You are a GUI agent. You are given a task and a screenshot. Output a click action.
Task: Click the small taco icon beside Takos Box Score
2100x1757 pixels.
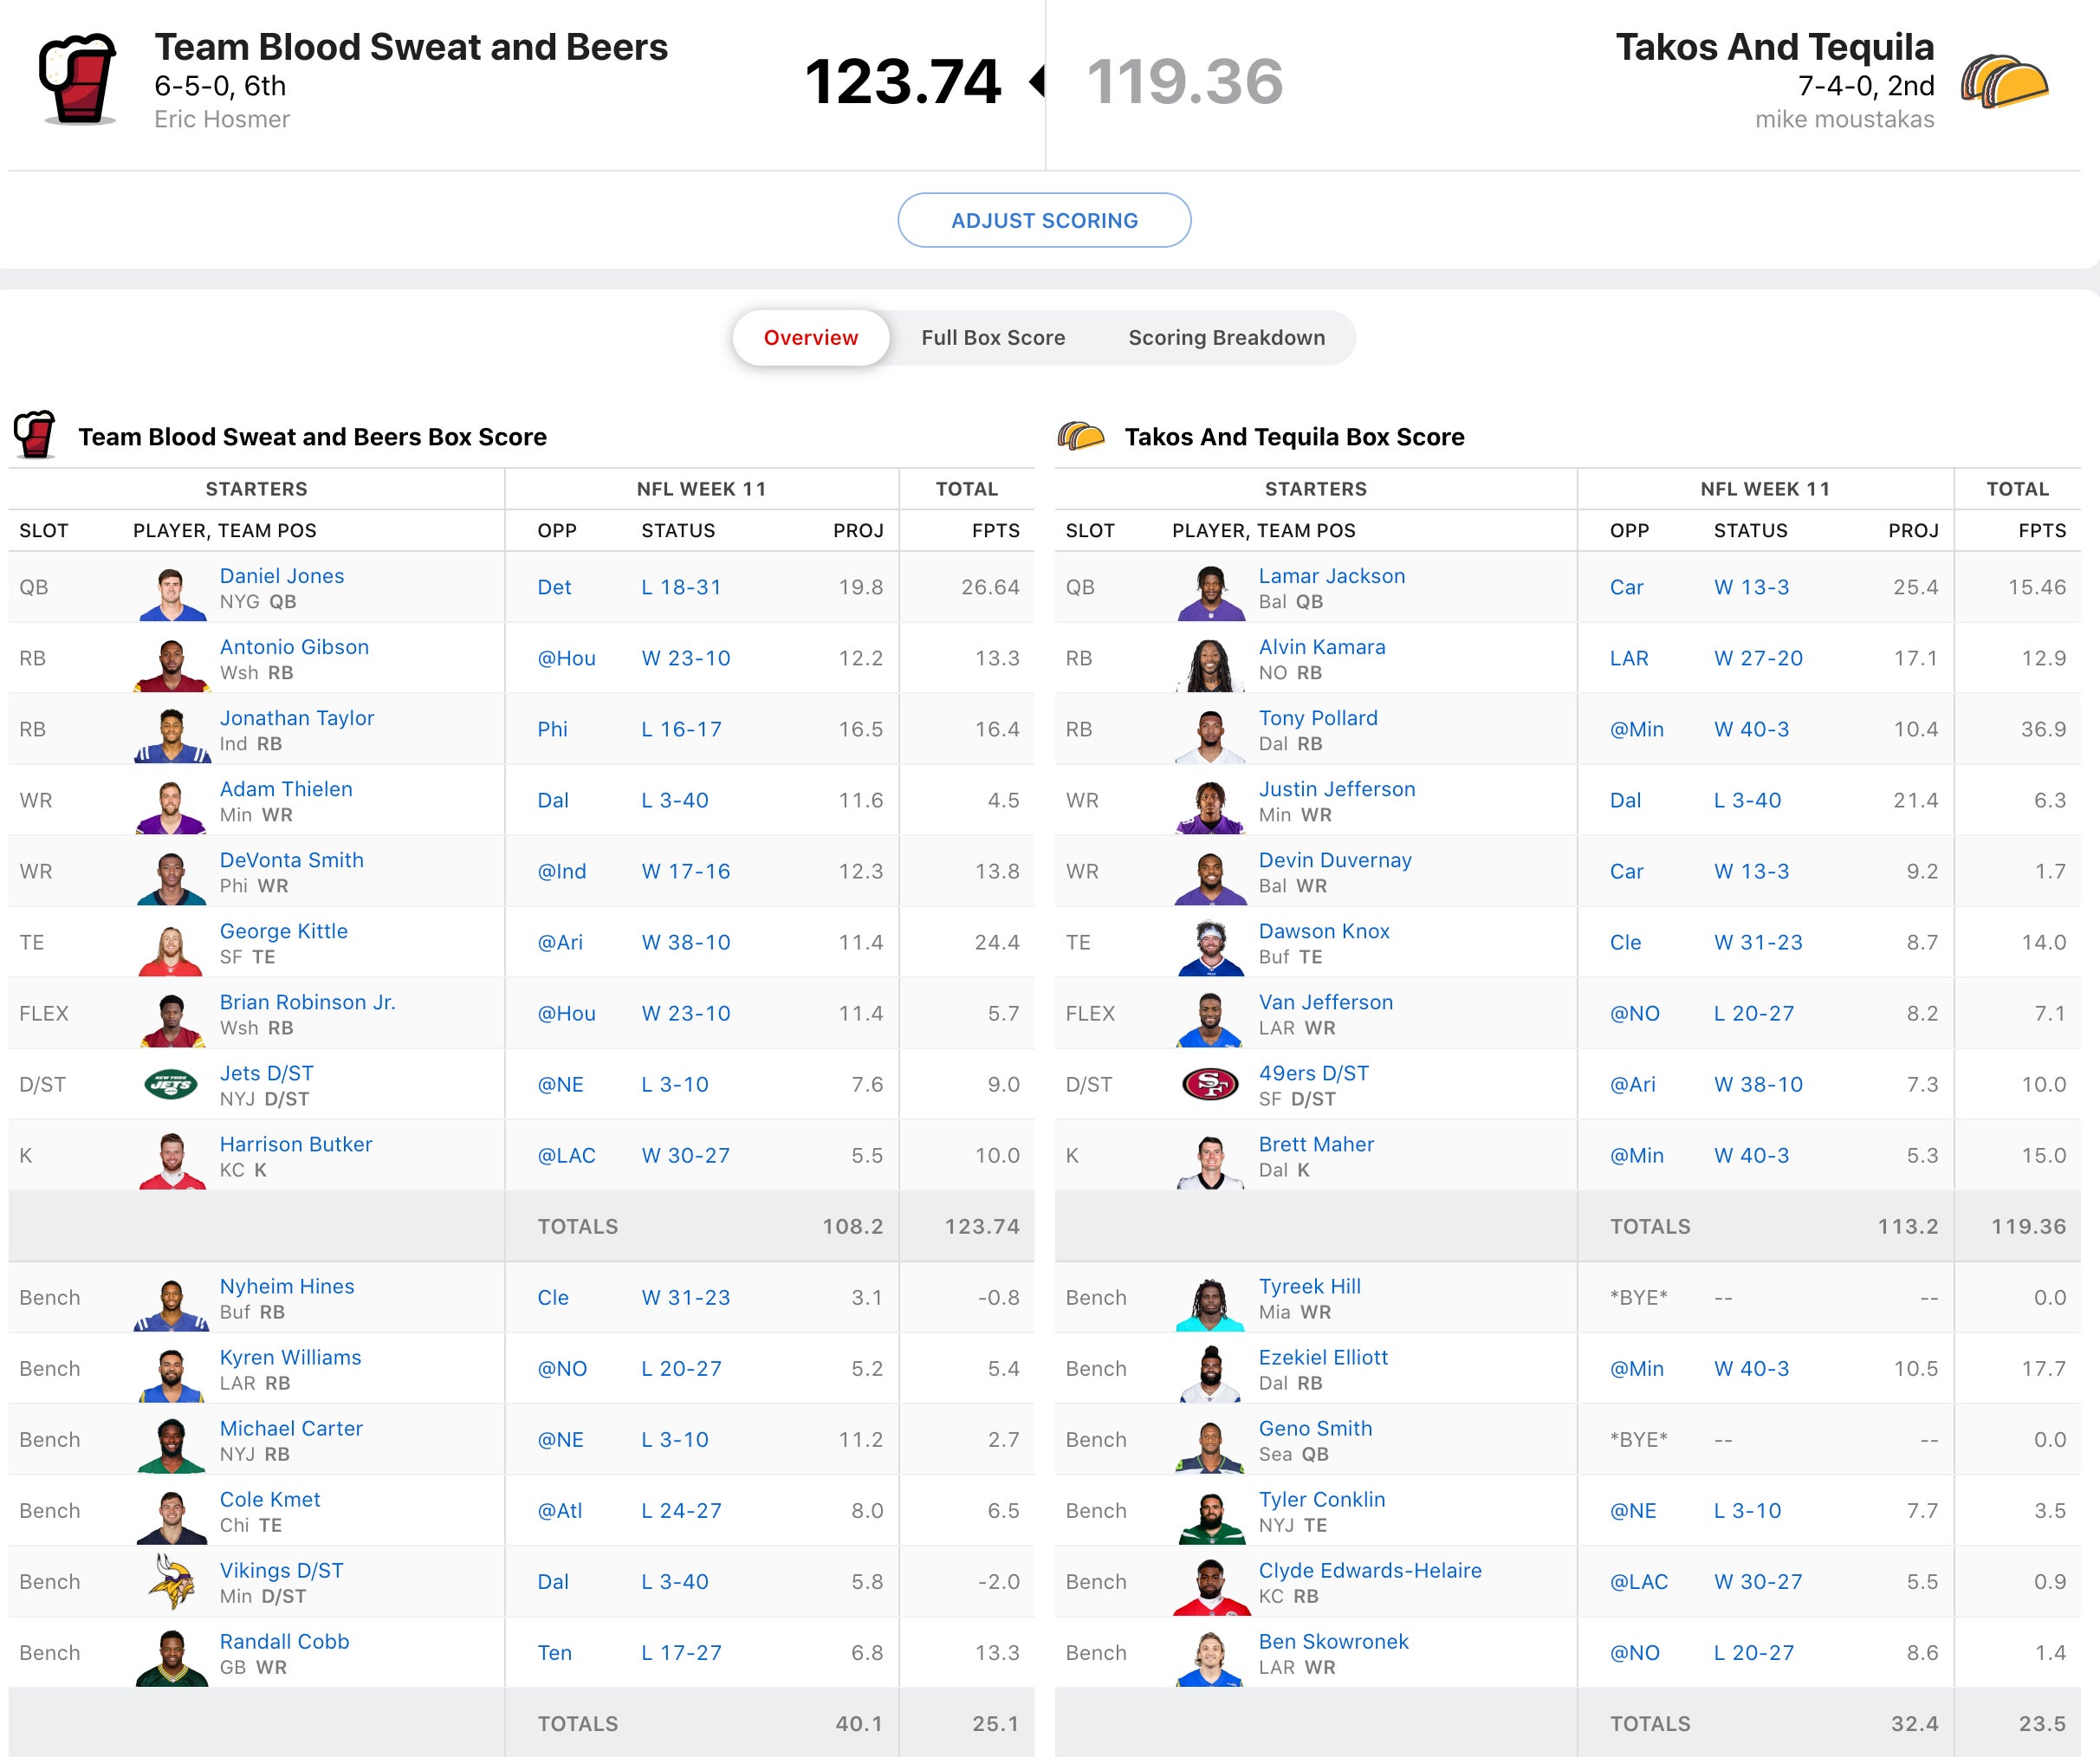coord(1081,437)
